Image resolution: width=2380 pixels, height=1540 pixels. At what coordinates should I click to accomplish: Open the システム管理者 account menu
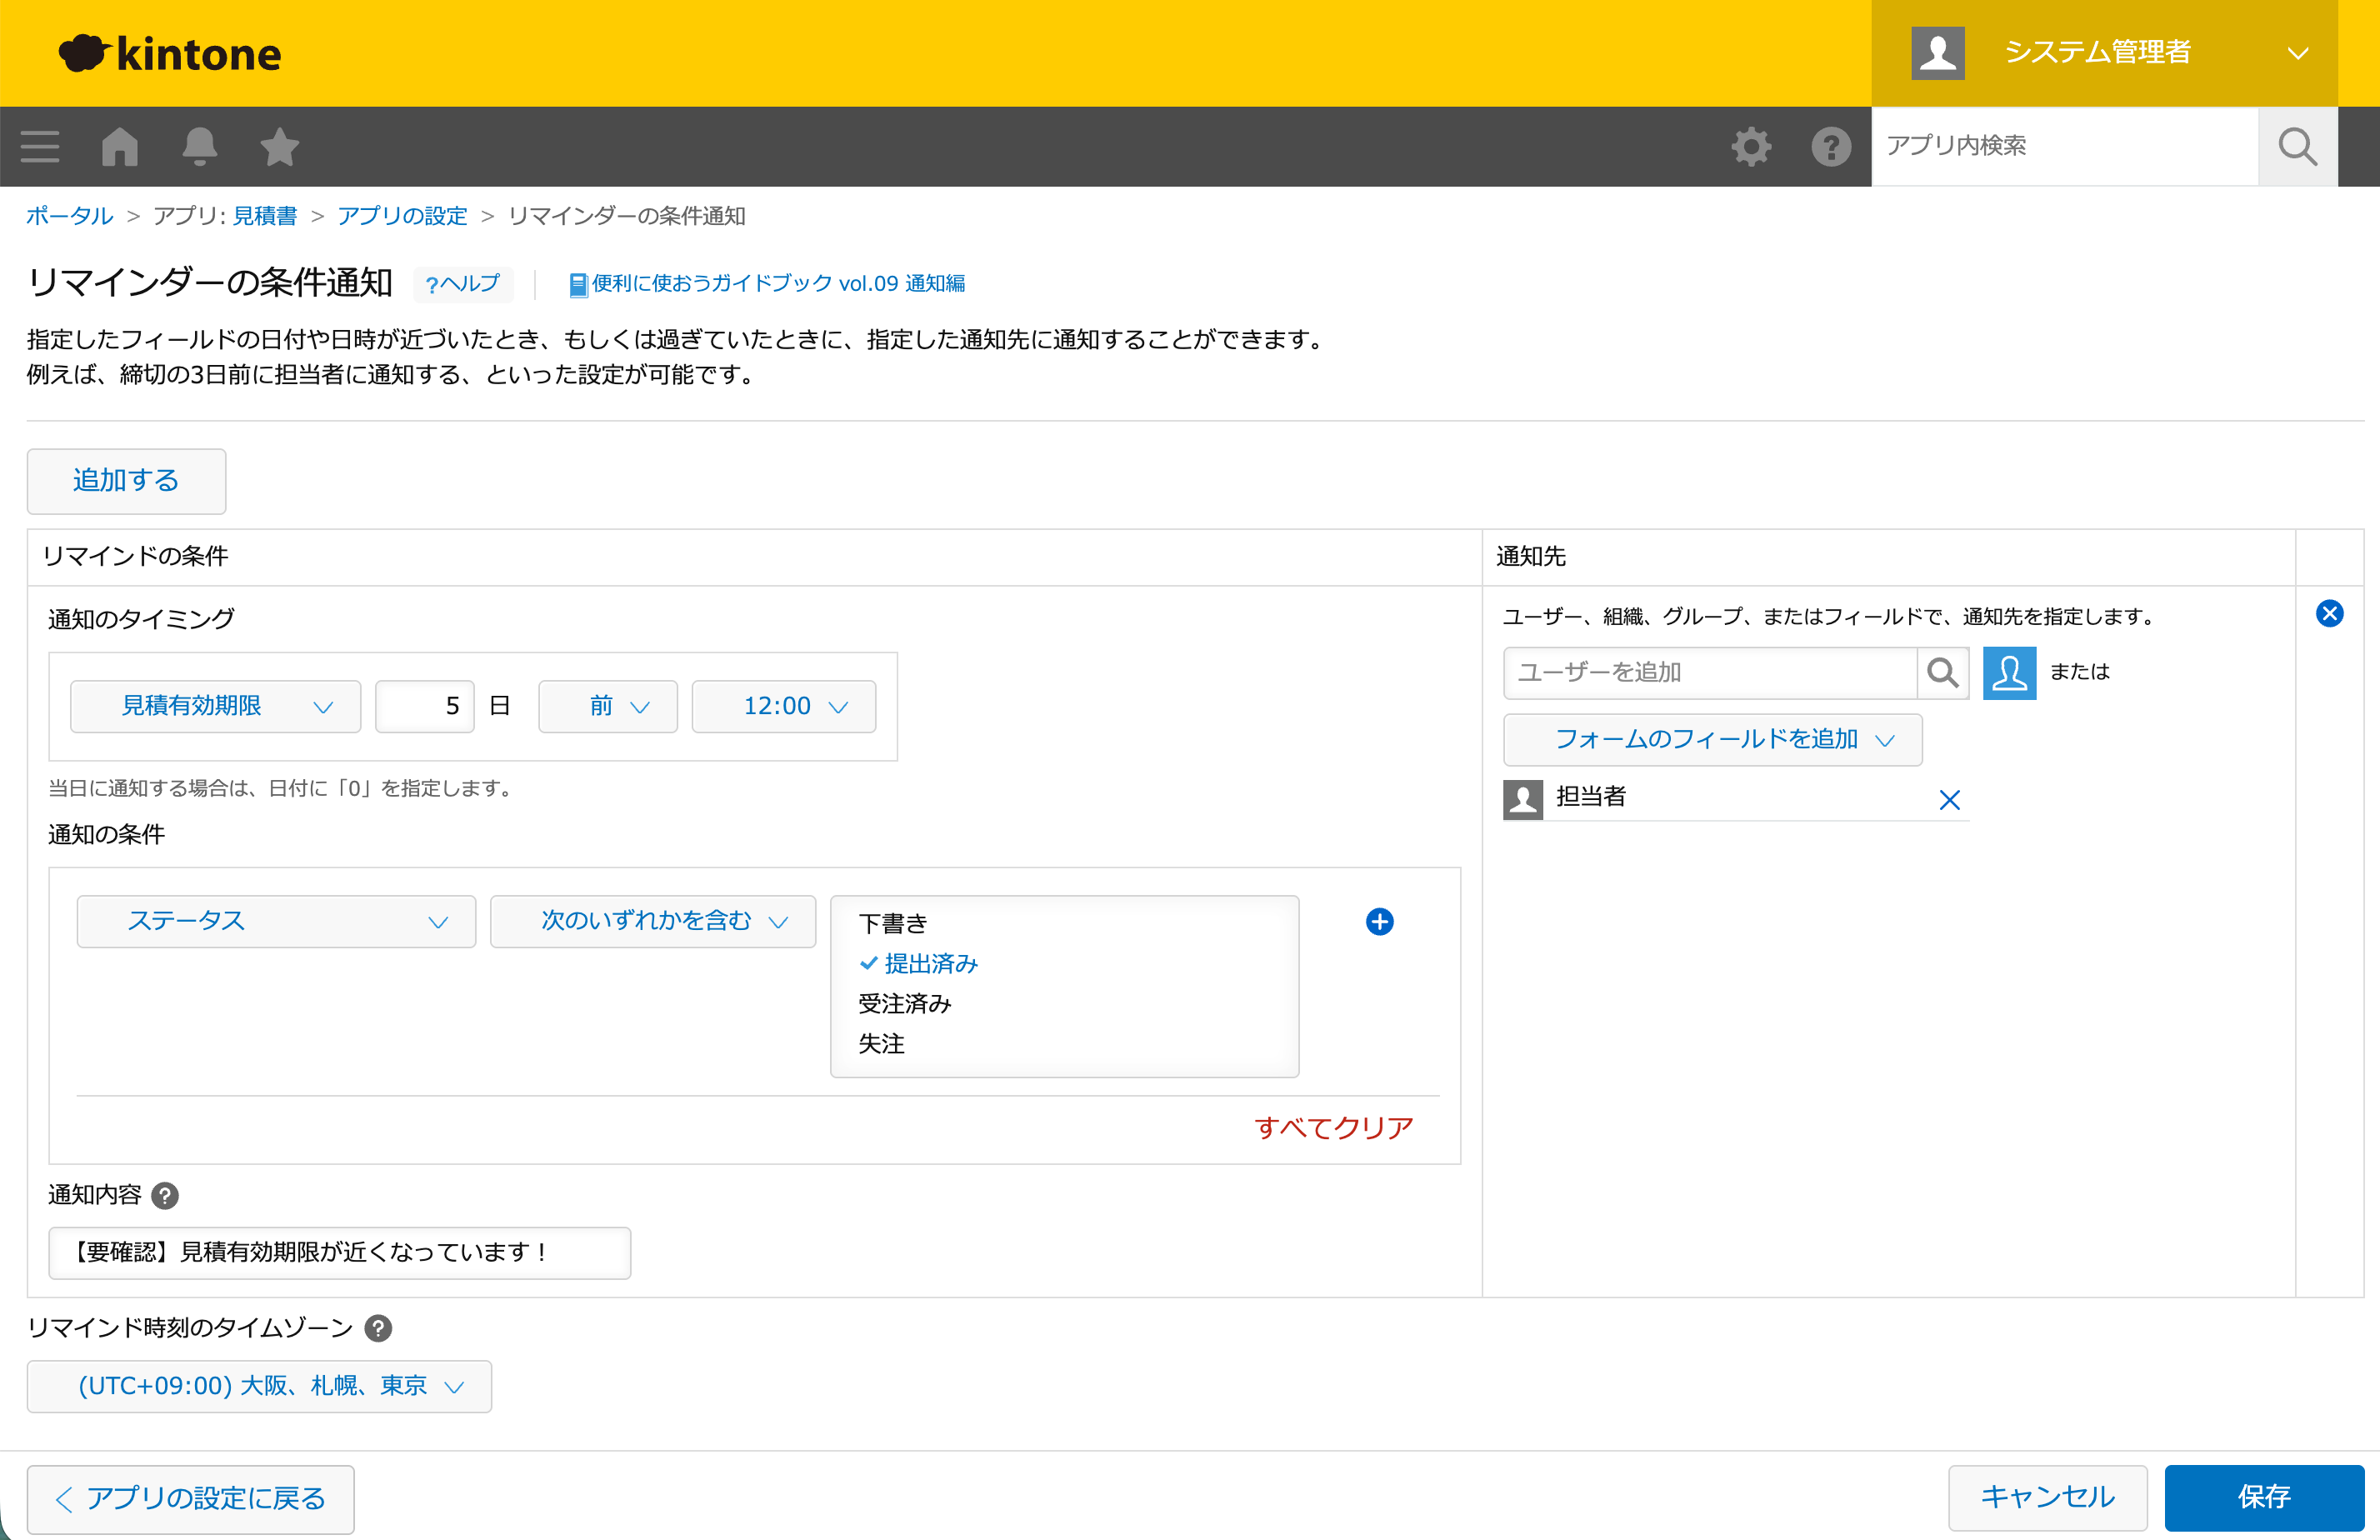click(2097, 52)
